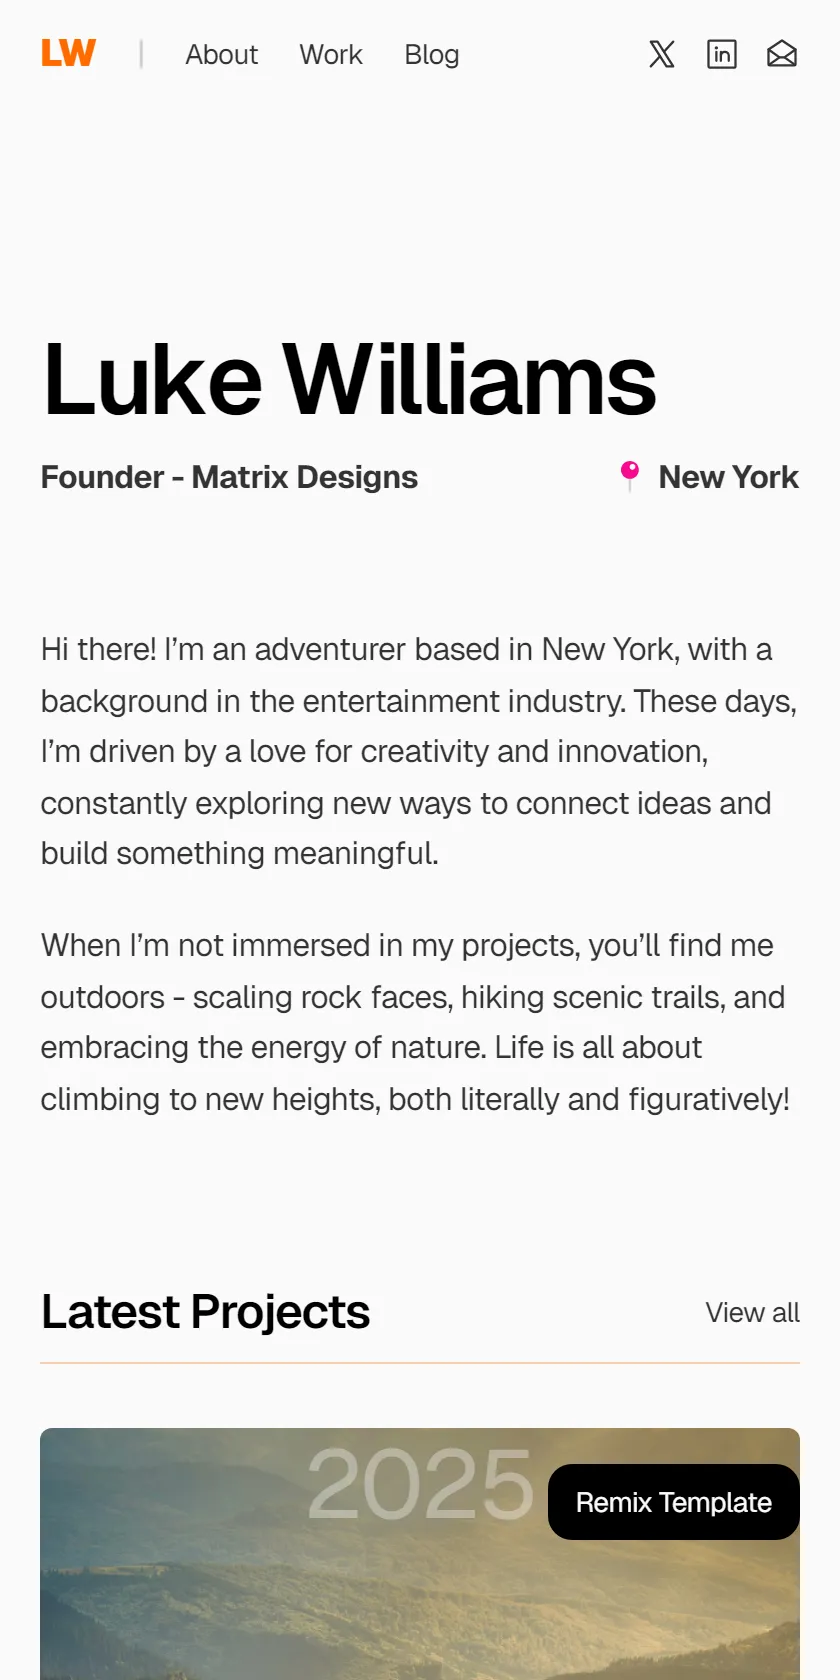Click the Remix Template button

click(674, 1502)
